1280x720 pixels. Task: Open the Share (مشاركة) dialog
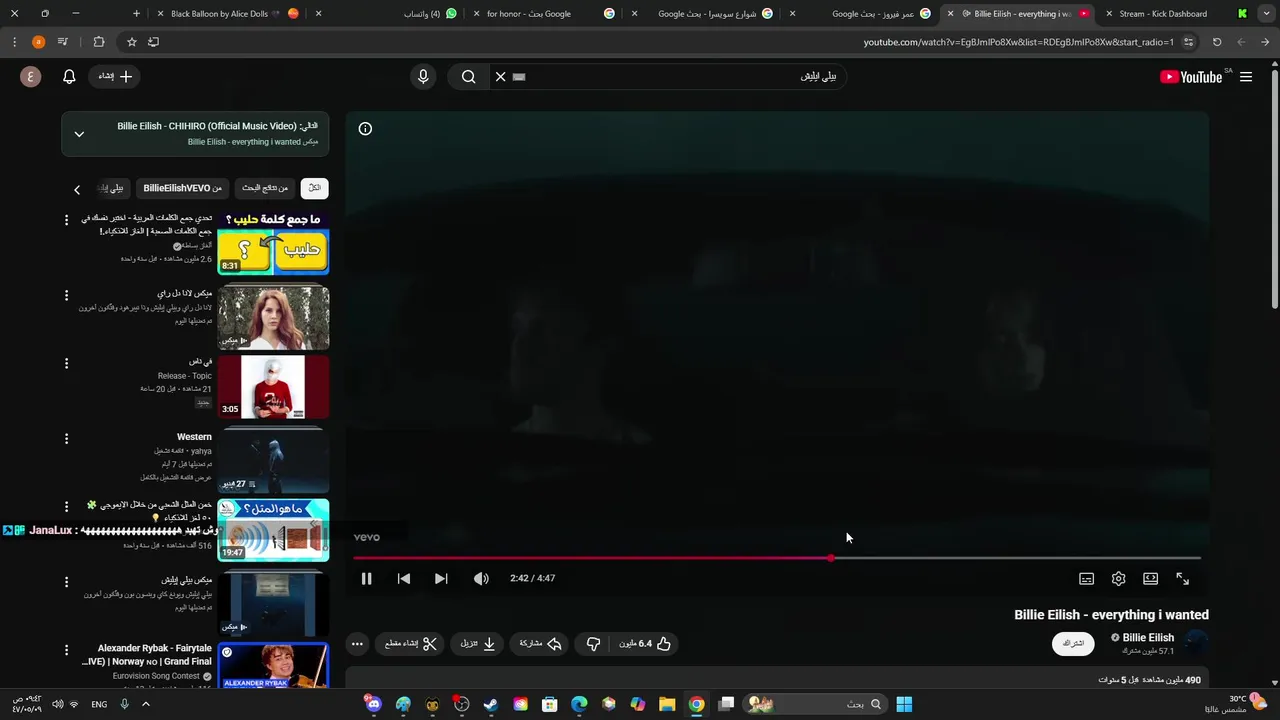coord(540,644)
